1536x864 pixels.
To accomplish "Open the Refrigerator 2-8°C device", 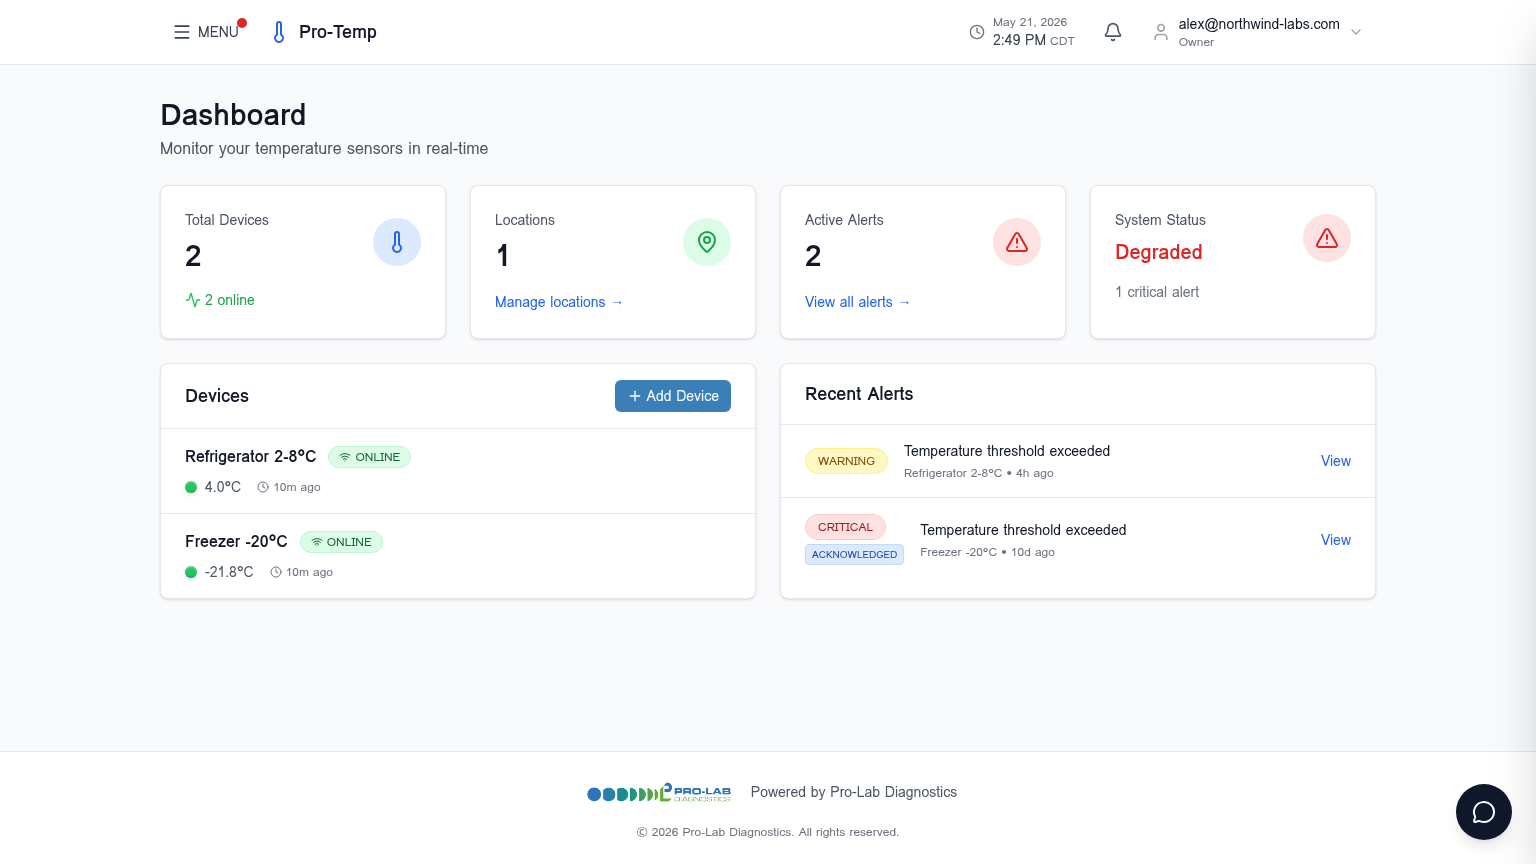I will click(458, 471).
